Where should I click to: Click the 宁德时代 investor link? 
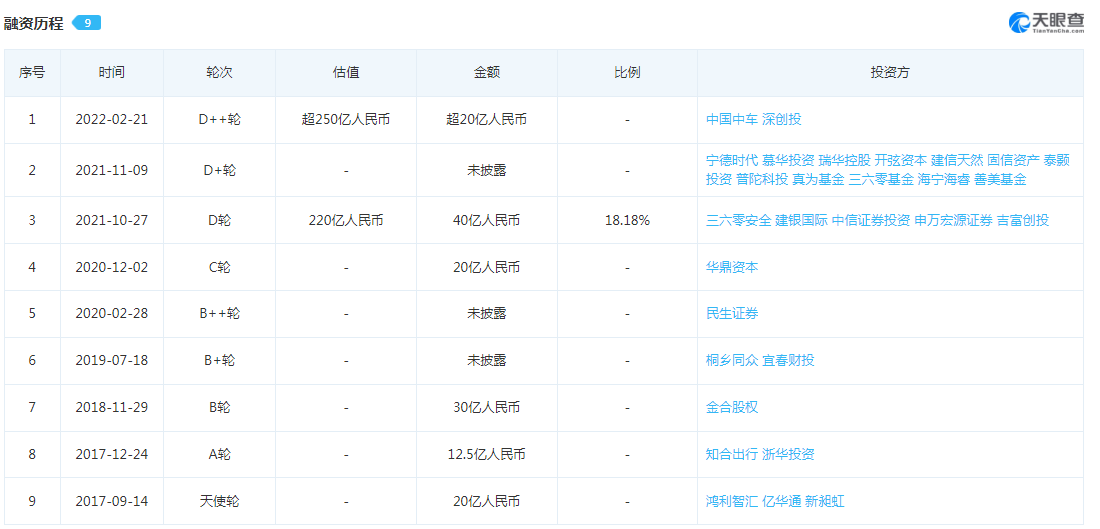click(x=732, y=161)
